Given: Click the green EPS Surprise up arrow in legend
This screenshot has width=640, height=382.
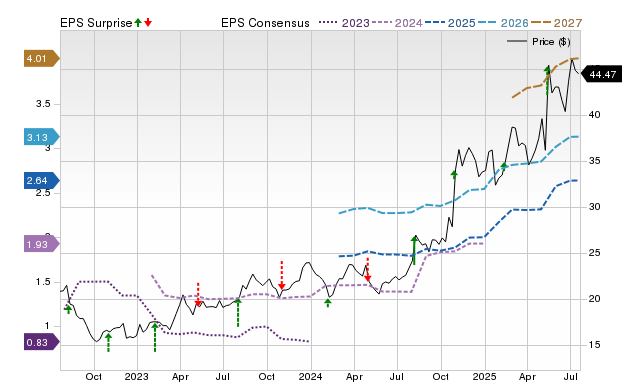Looking at the screenshot, I should [x=138, y=22].
